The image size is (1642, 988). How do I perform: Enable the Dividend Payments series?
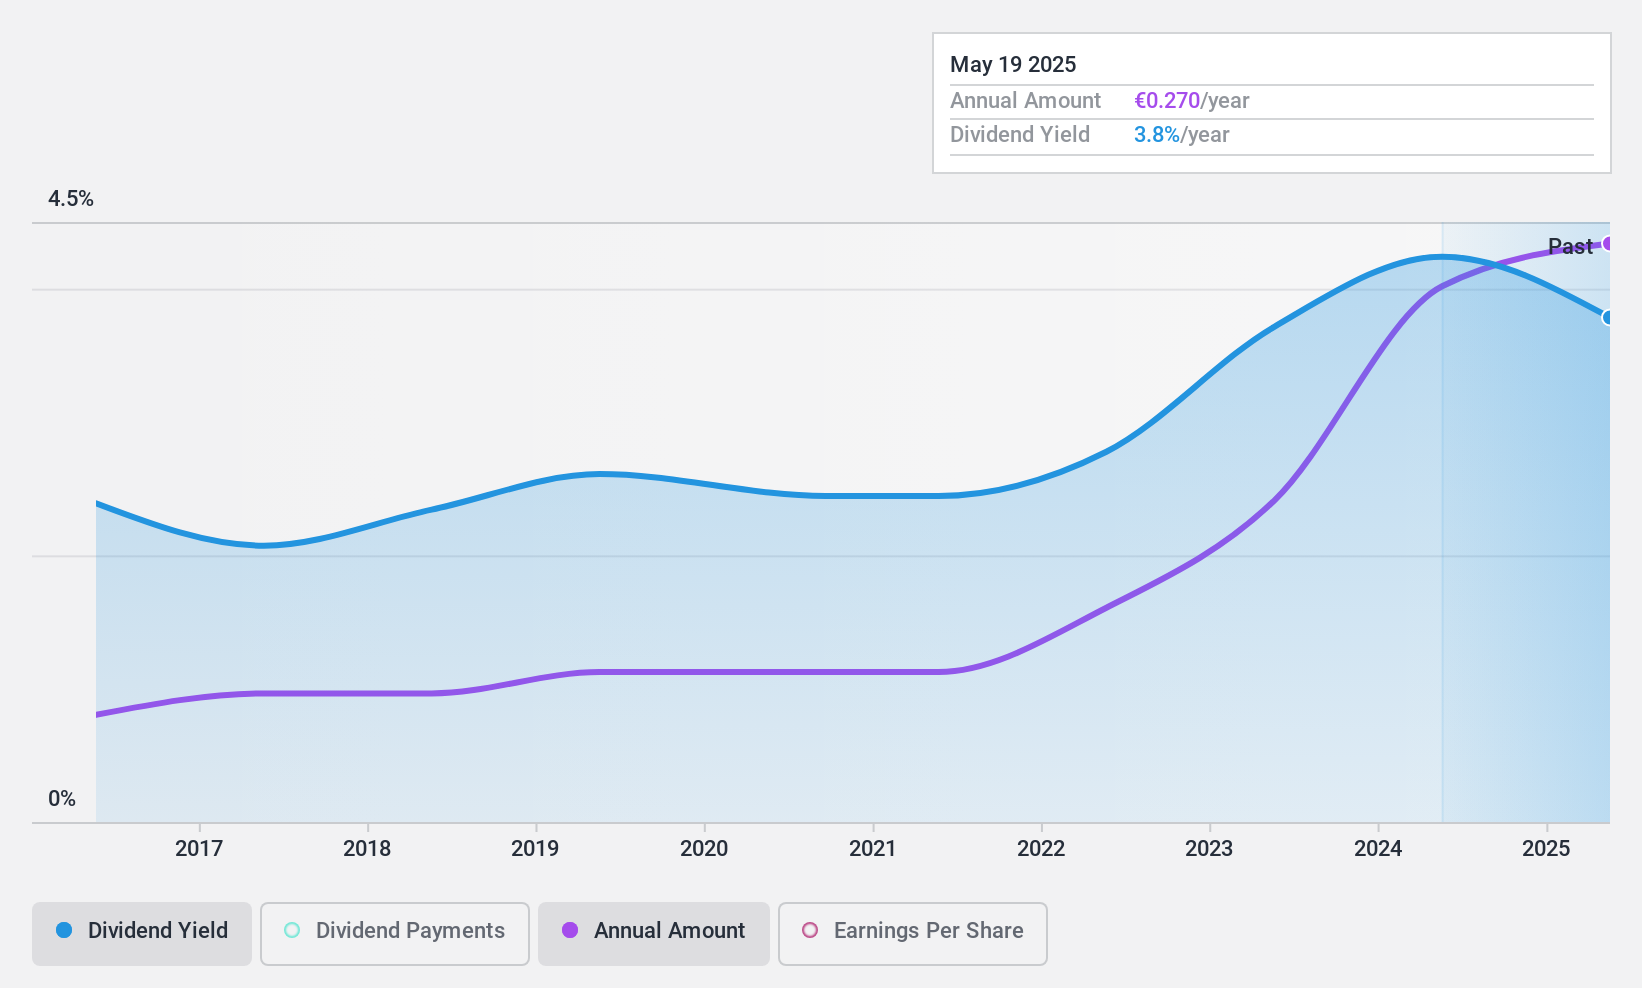[x=395, y=934]
